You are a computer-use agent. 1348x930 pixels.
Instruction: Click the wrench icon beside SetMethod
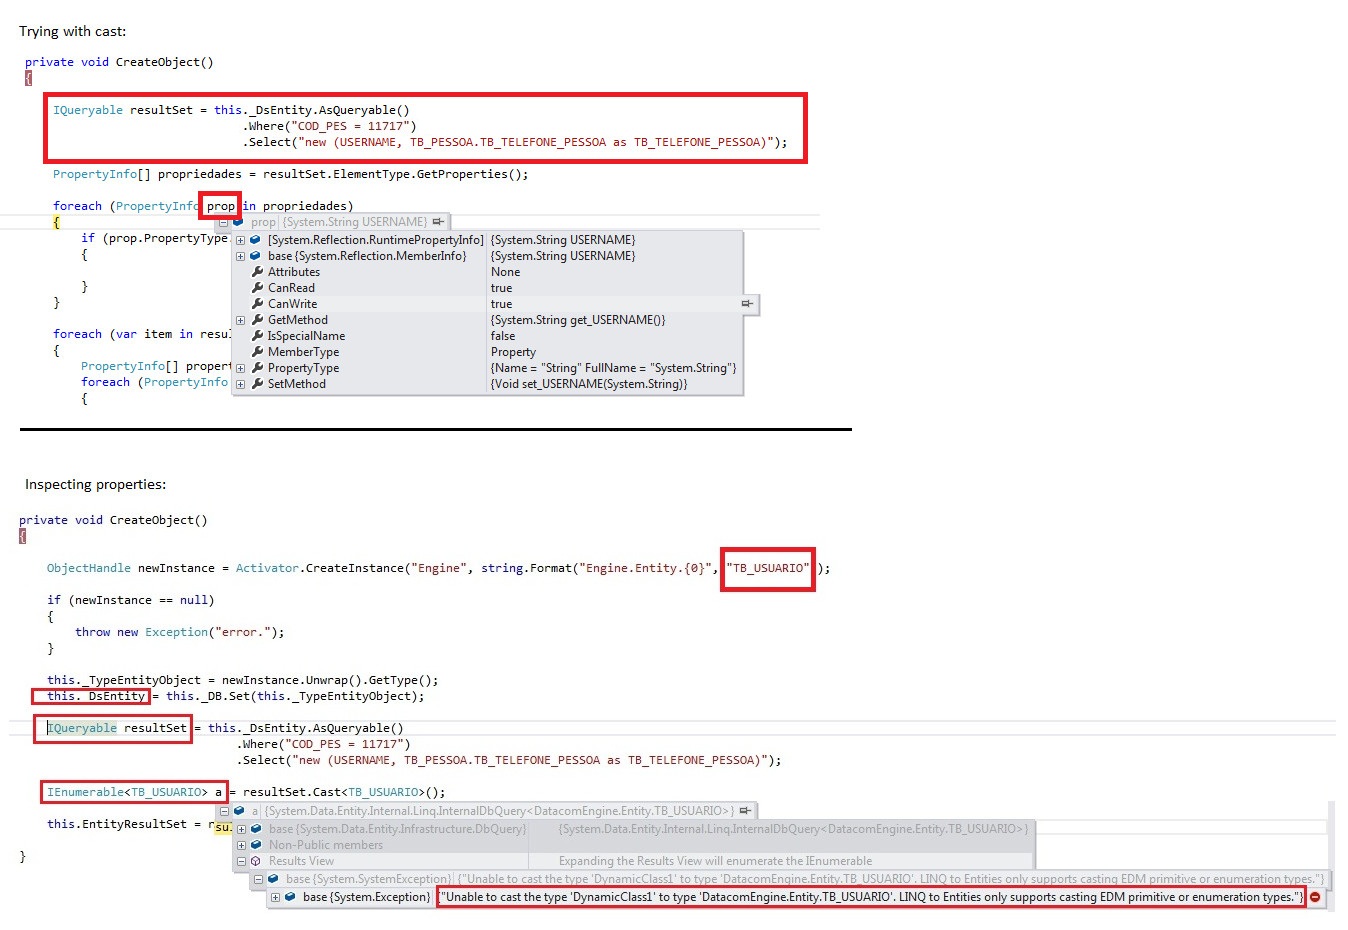click(x=257, y=384)
